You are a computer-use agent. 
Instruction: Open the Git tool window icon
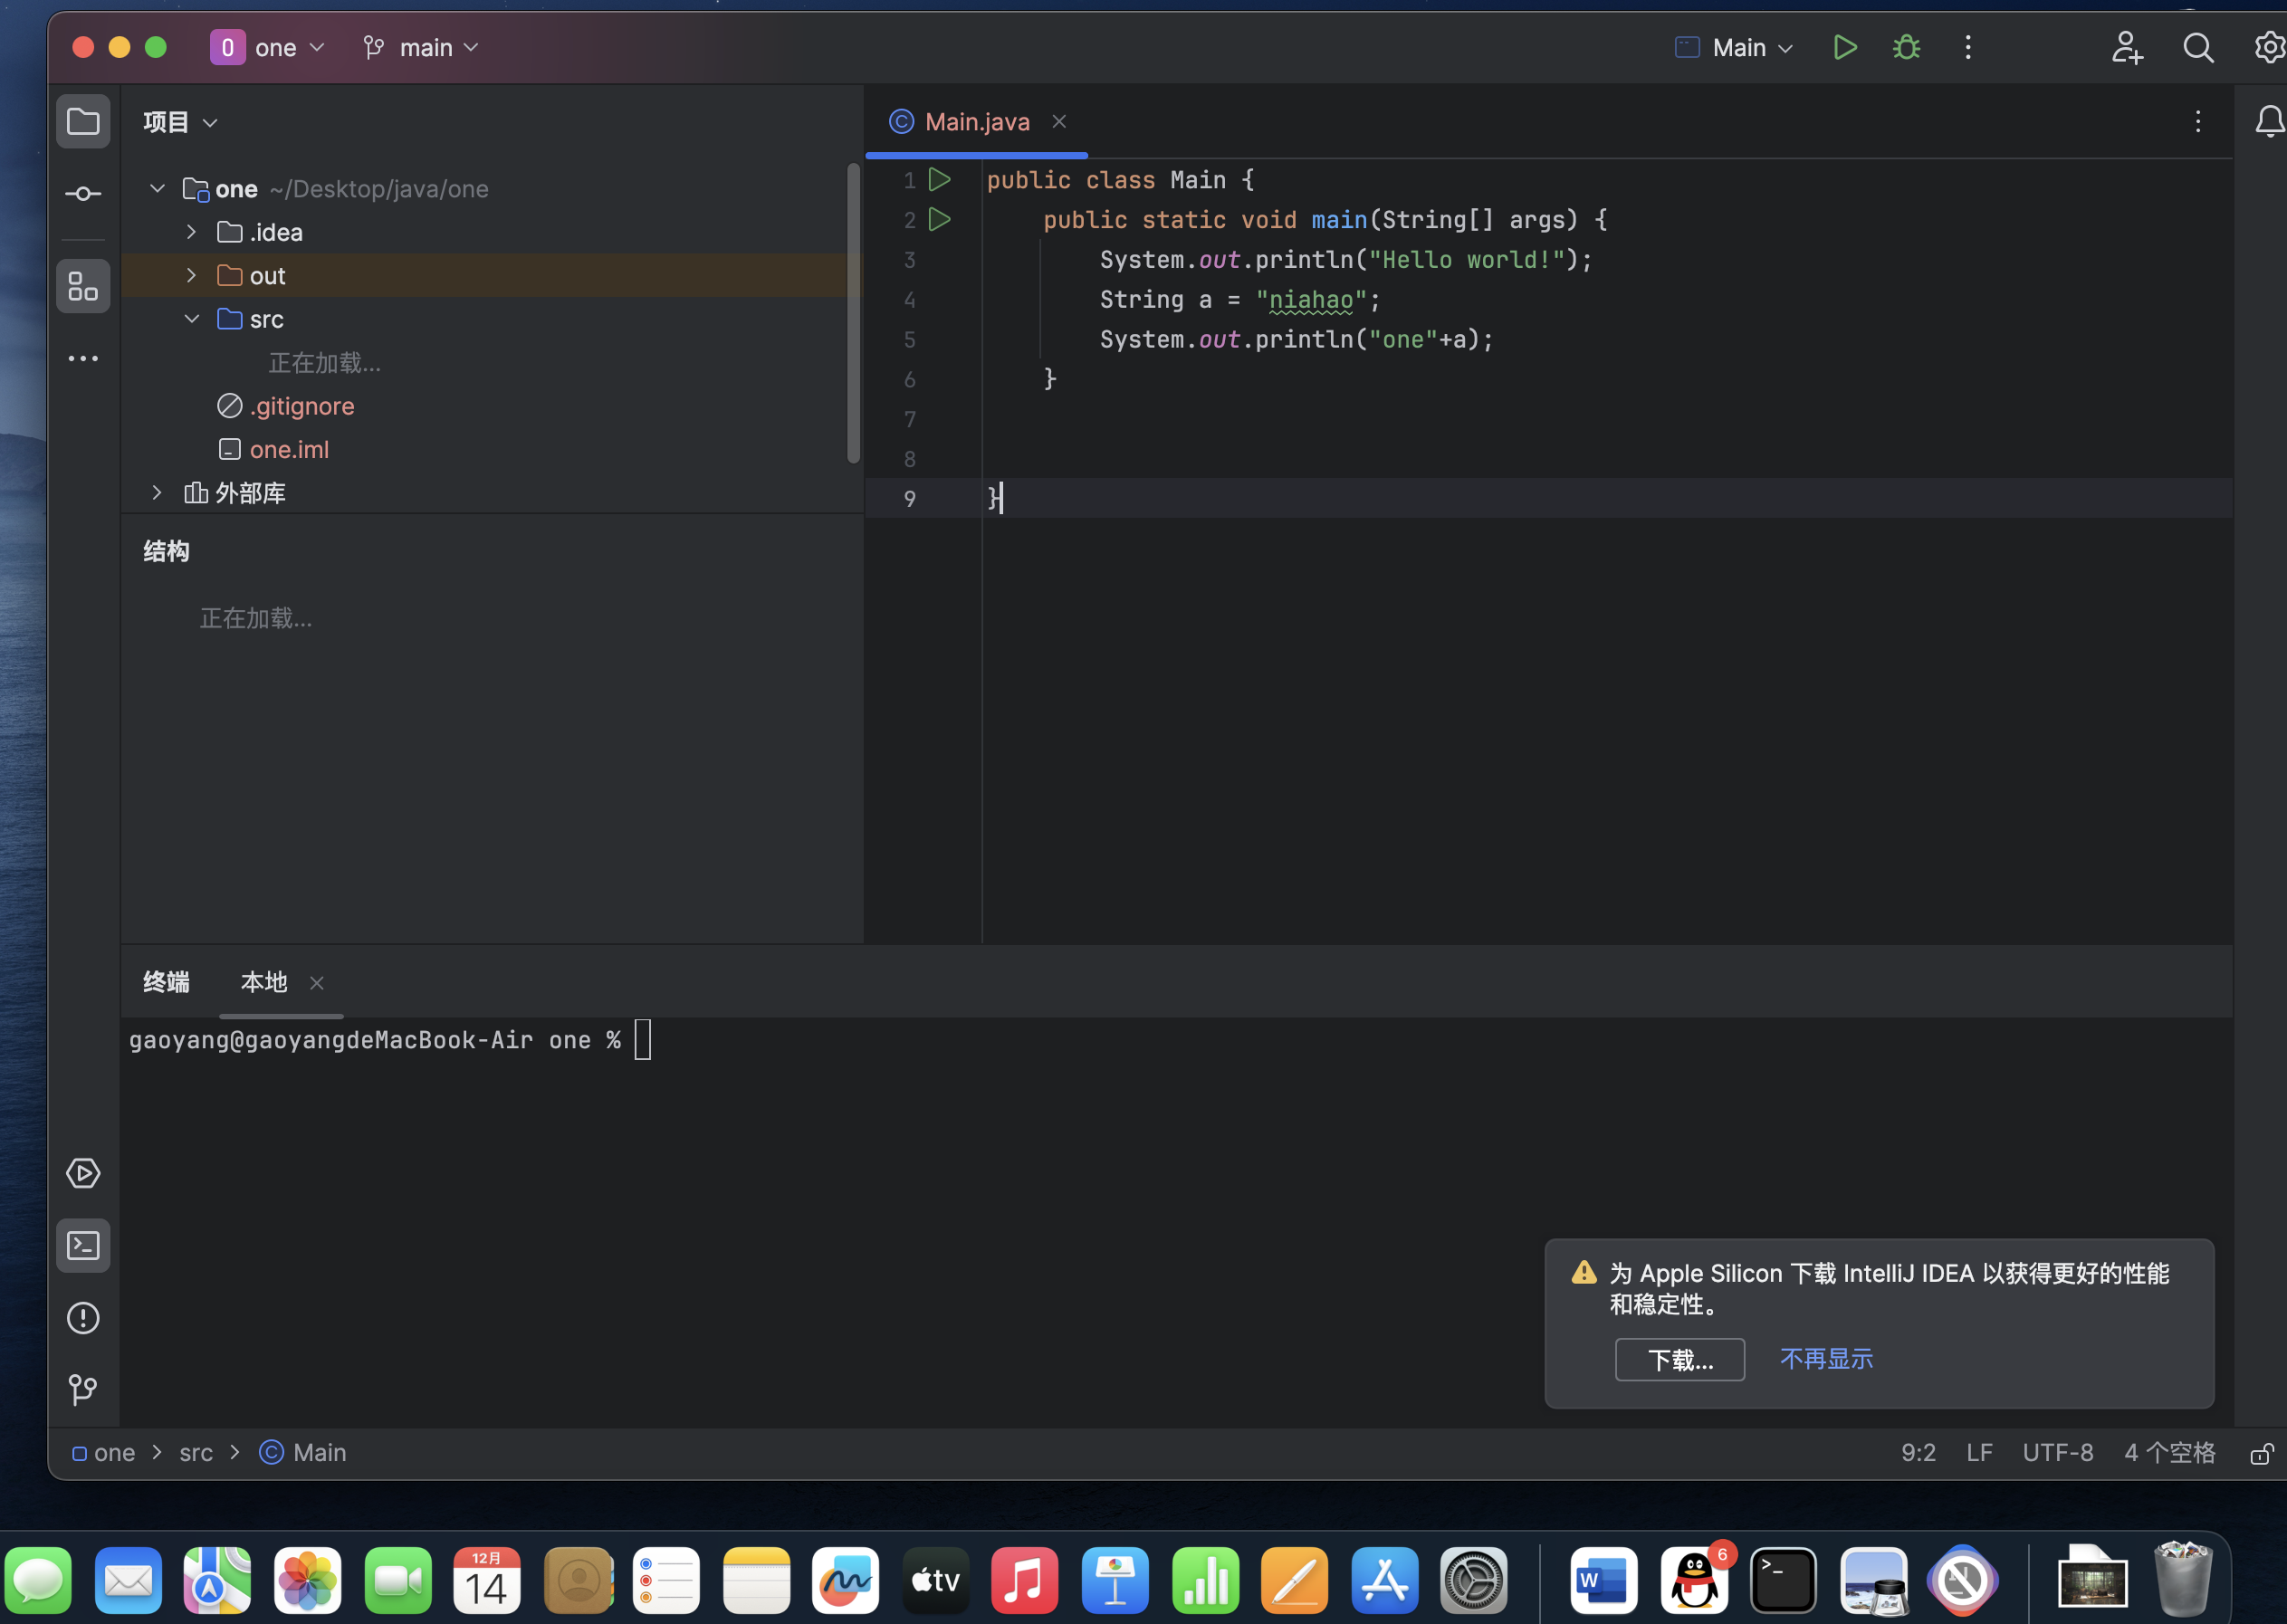pyautogui.click(x=83, y=1389)
